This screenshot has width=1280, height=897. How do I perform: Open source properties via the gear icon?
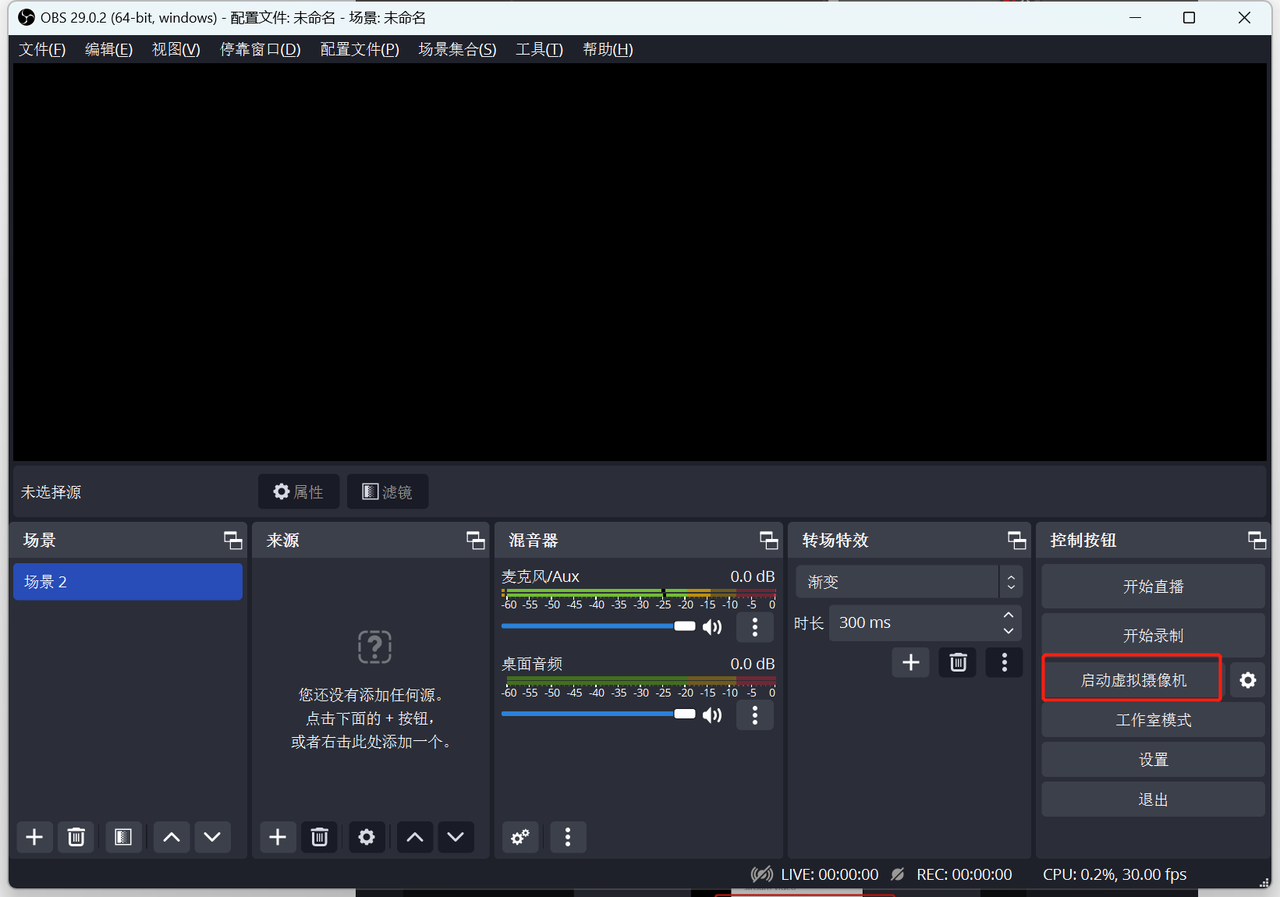366,837
